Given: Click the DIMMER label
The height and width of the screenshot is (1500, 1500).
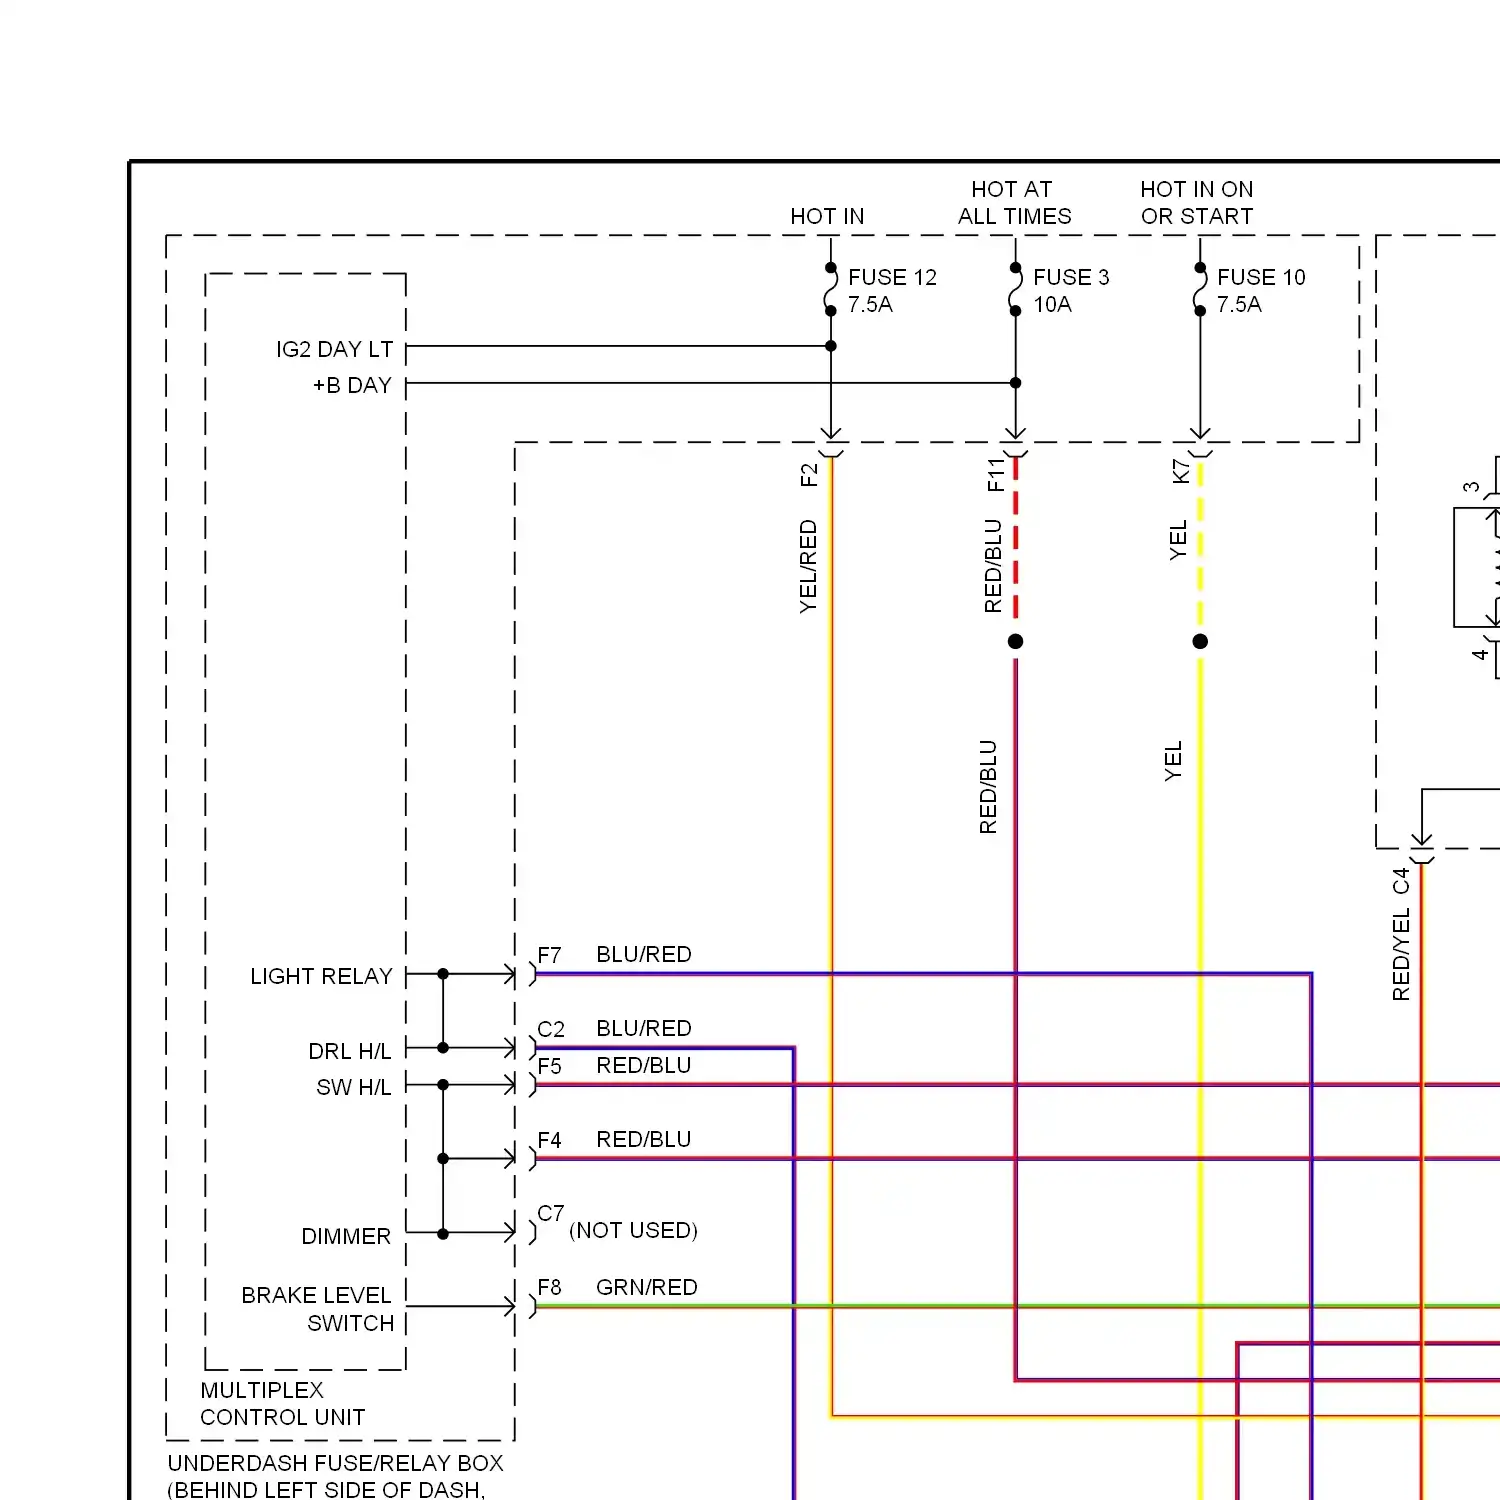Looking at the screenshot, I should click(x=346, y=1236).
